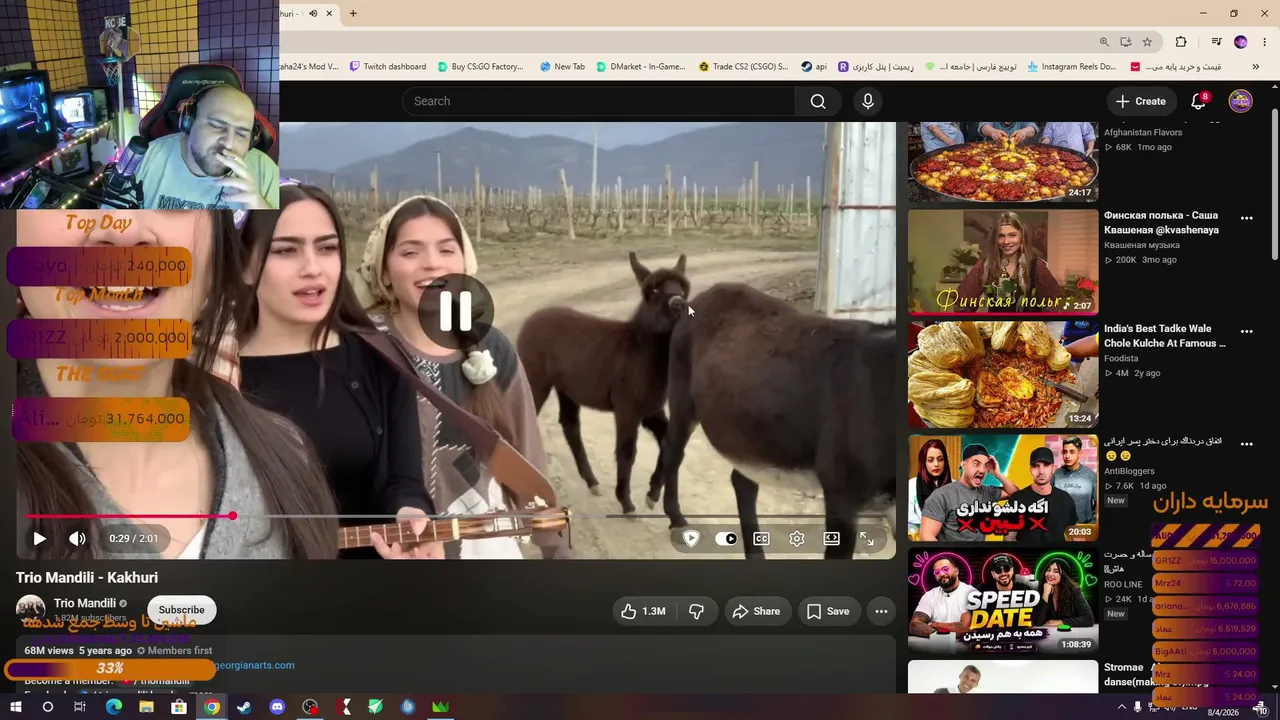The image size is (1280, 720).
Task: Open the Instagram Reels Do... bookmark
Action: point(1070,67)
